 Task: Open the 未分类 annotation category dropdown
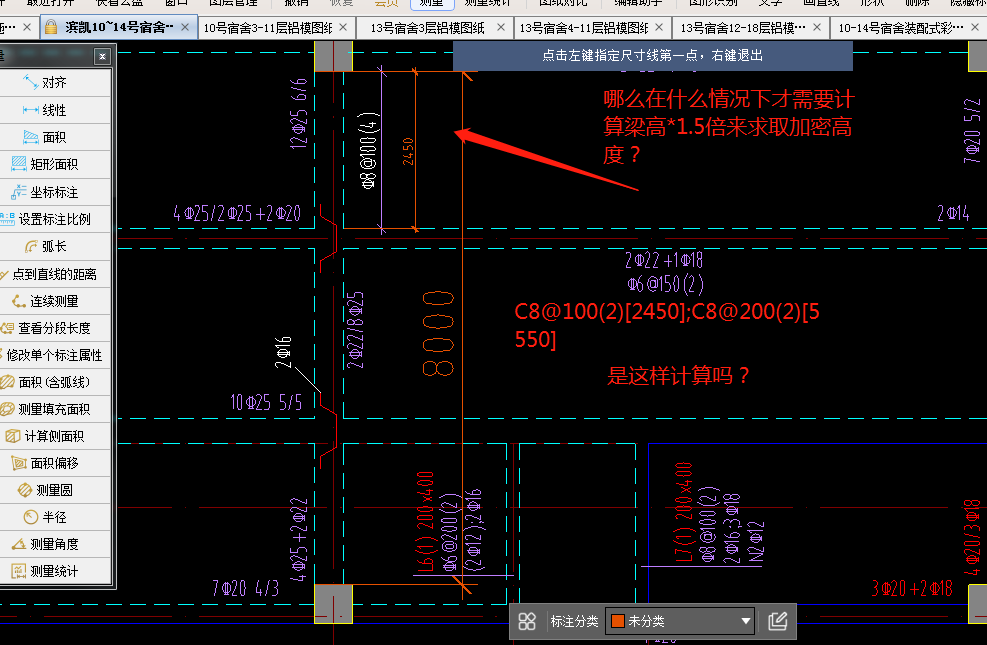680,621
